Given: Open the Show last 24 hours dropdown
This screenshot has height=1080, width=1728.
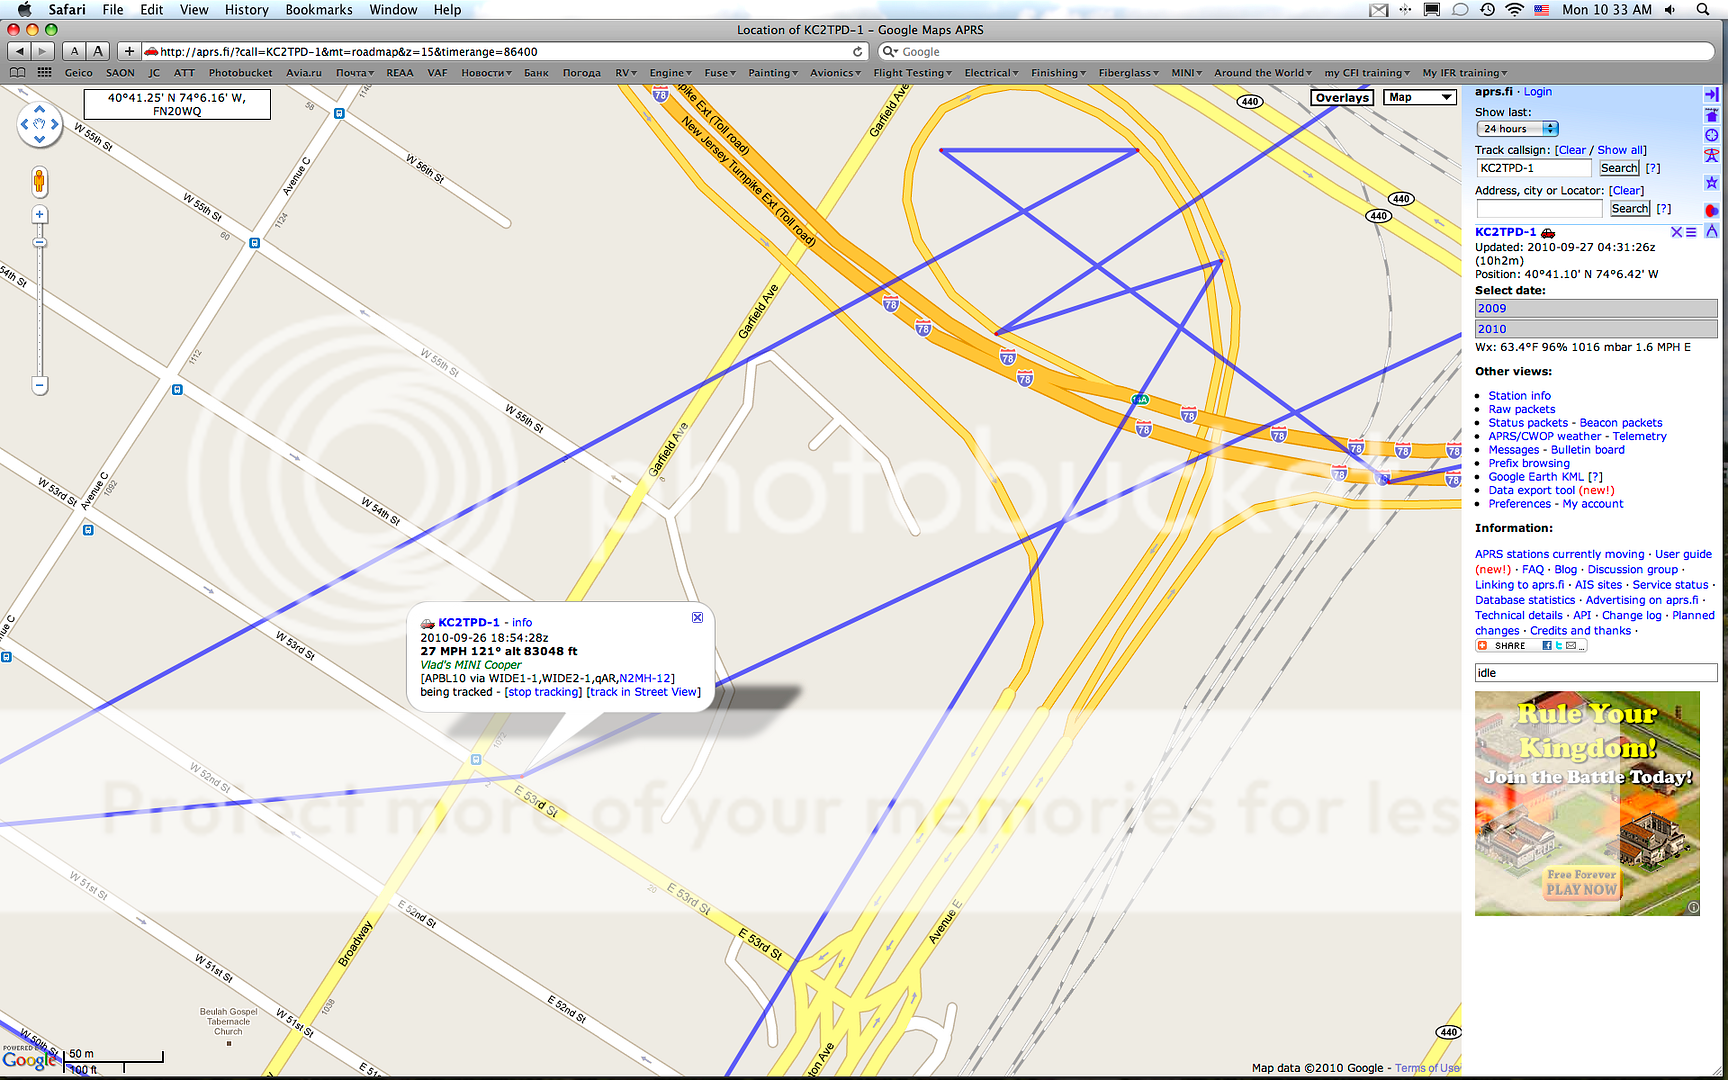Looking at the screenshot, I should coord(1517,129).
